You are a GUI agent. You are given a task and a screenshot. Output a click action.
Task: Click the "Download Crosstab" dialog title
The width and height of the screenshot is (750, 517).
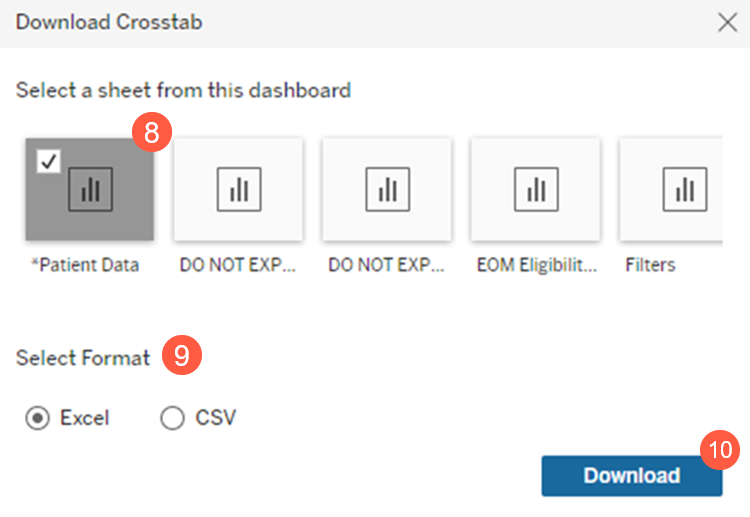(109, 22)
